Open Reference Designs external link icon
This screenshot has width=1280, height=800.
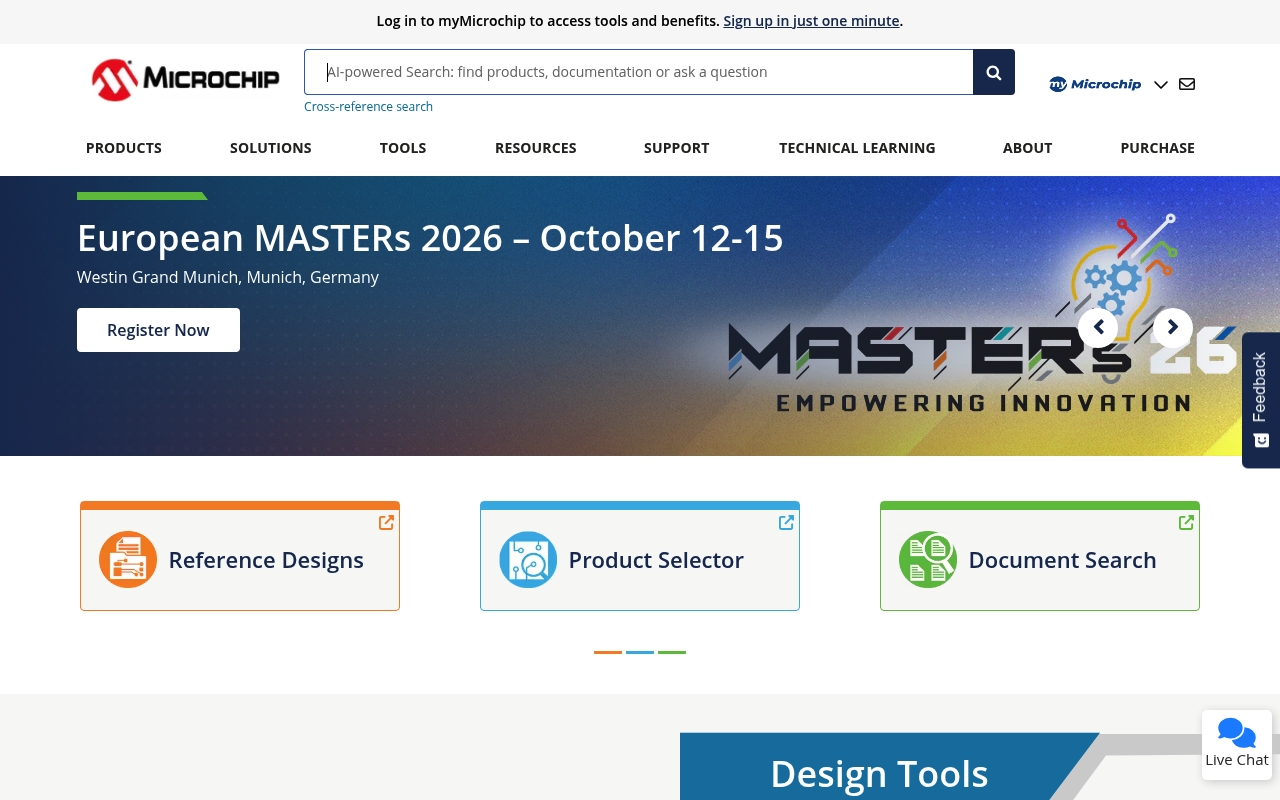pos(386,522)
